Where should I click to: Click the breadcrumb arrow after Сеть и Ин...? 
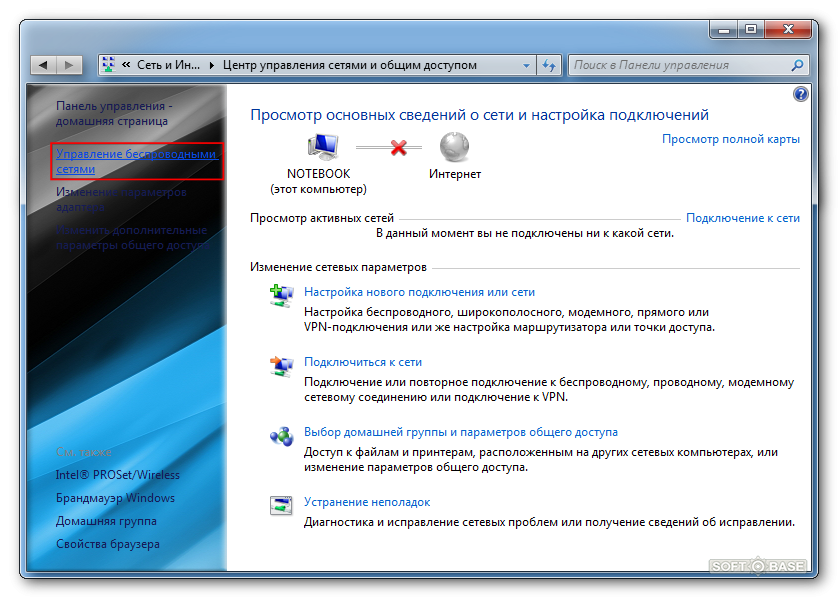212,65
